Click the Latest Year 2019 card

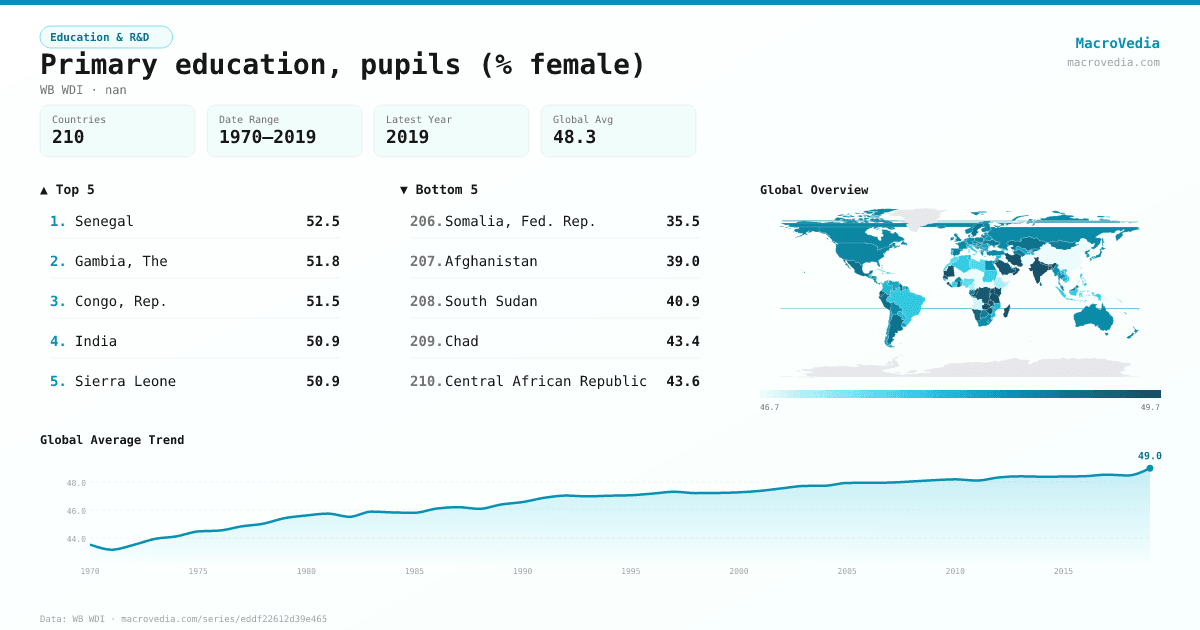(451, 131)
